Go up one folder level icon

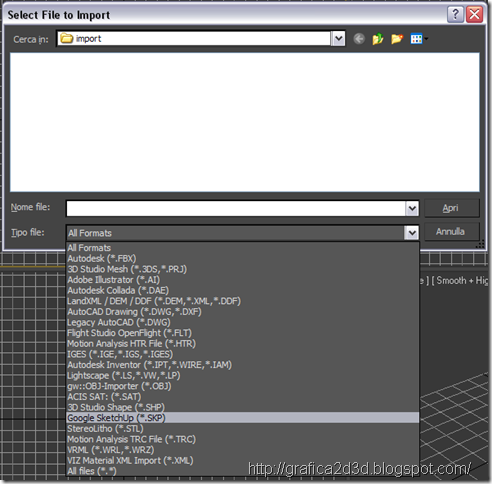click(x=378, y=39)
